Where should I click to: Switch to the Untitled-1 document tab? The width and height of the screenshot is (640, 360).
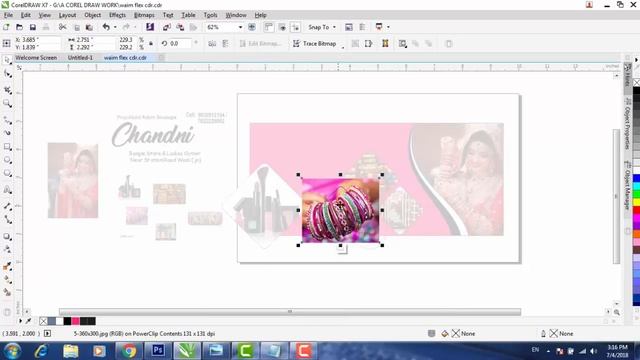[80, 58]
